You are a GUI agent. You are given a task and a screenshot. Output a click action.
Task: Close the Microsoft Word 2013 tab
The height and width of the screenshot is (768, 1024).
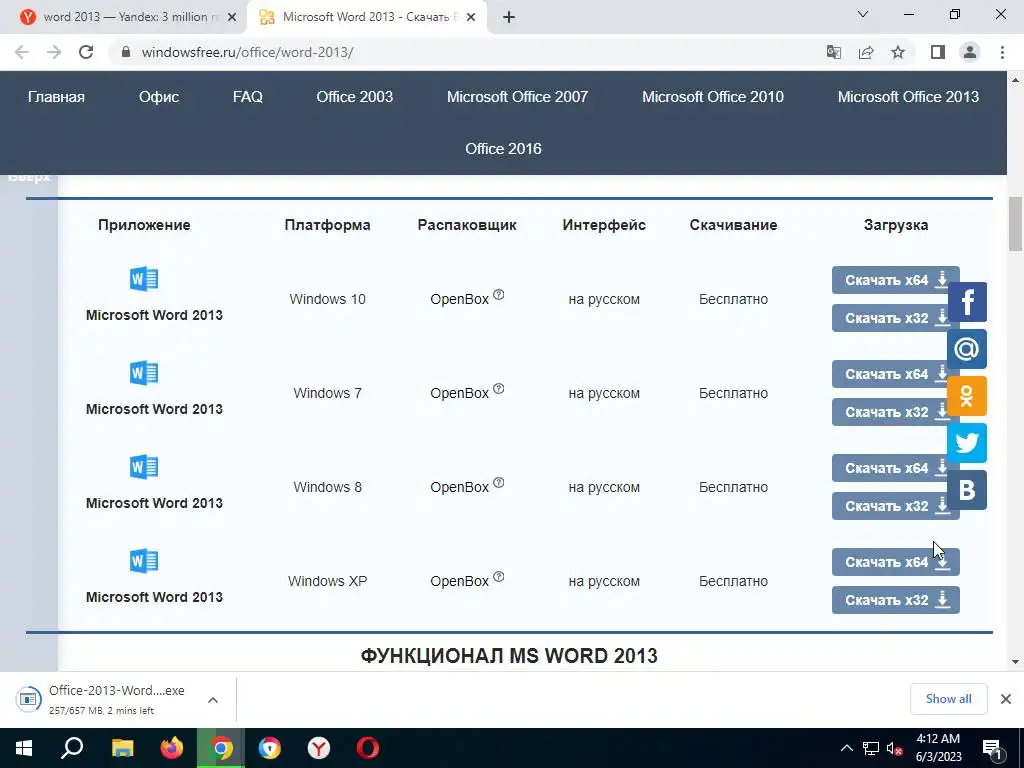(471, 18)
